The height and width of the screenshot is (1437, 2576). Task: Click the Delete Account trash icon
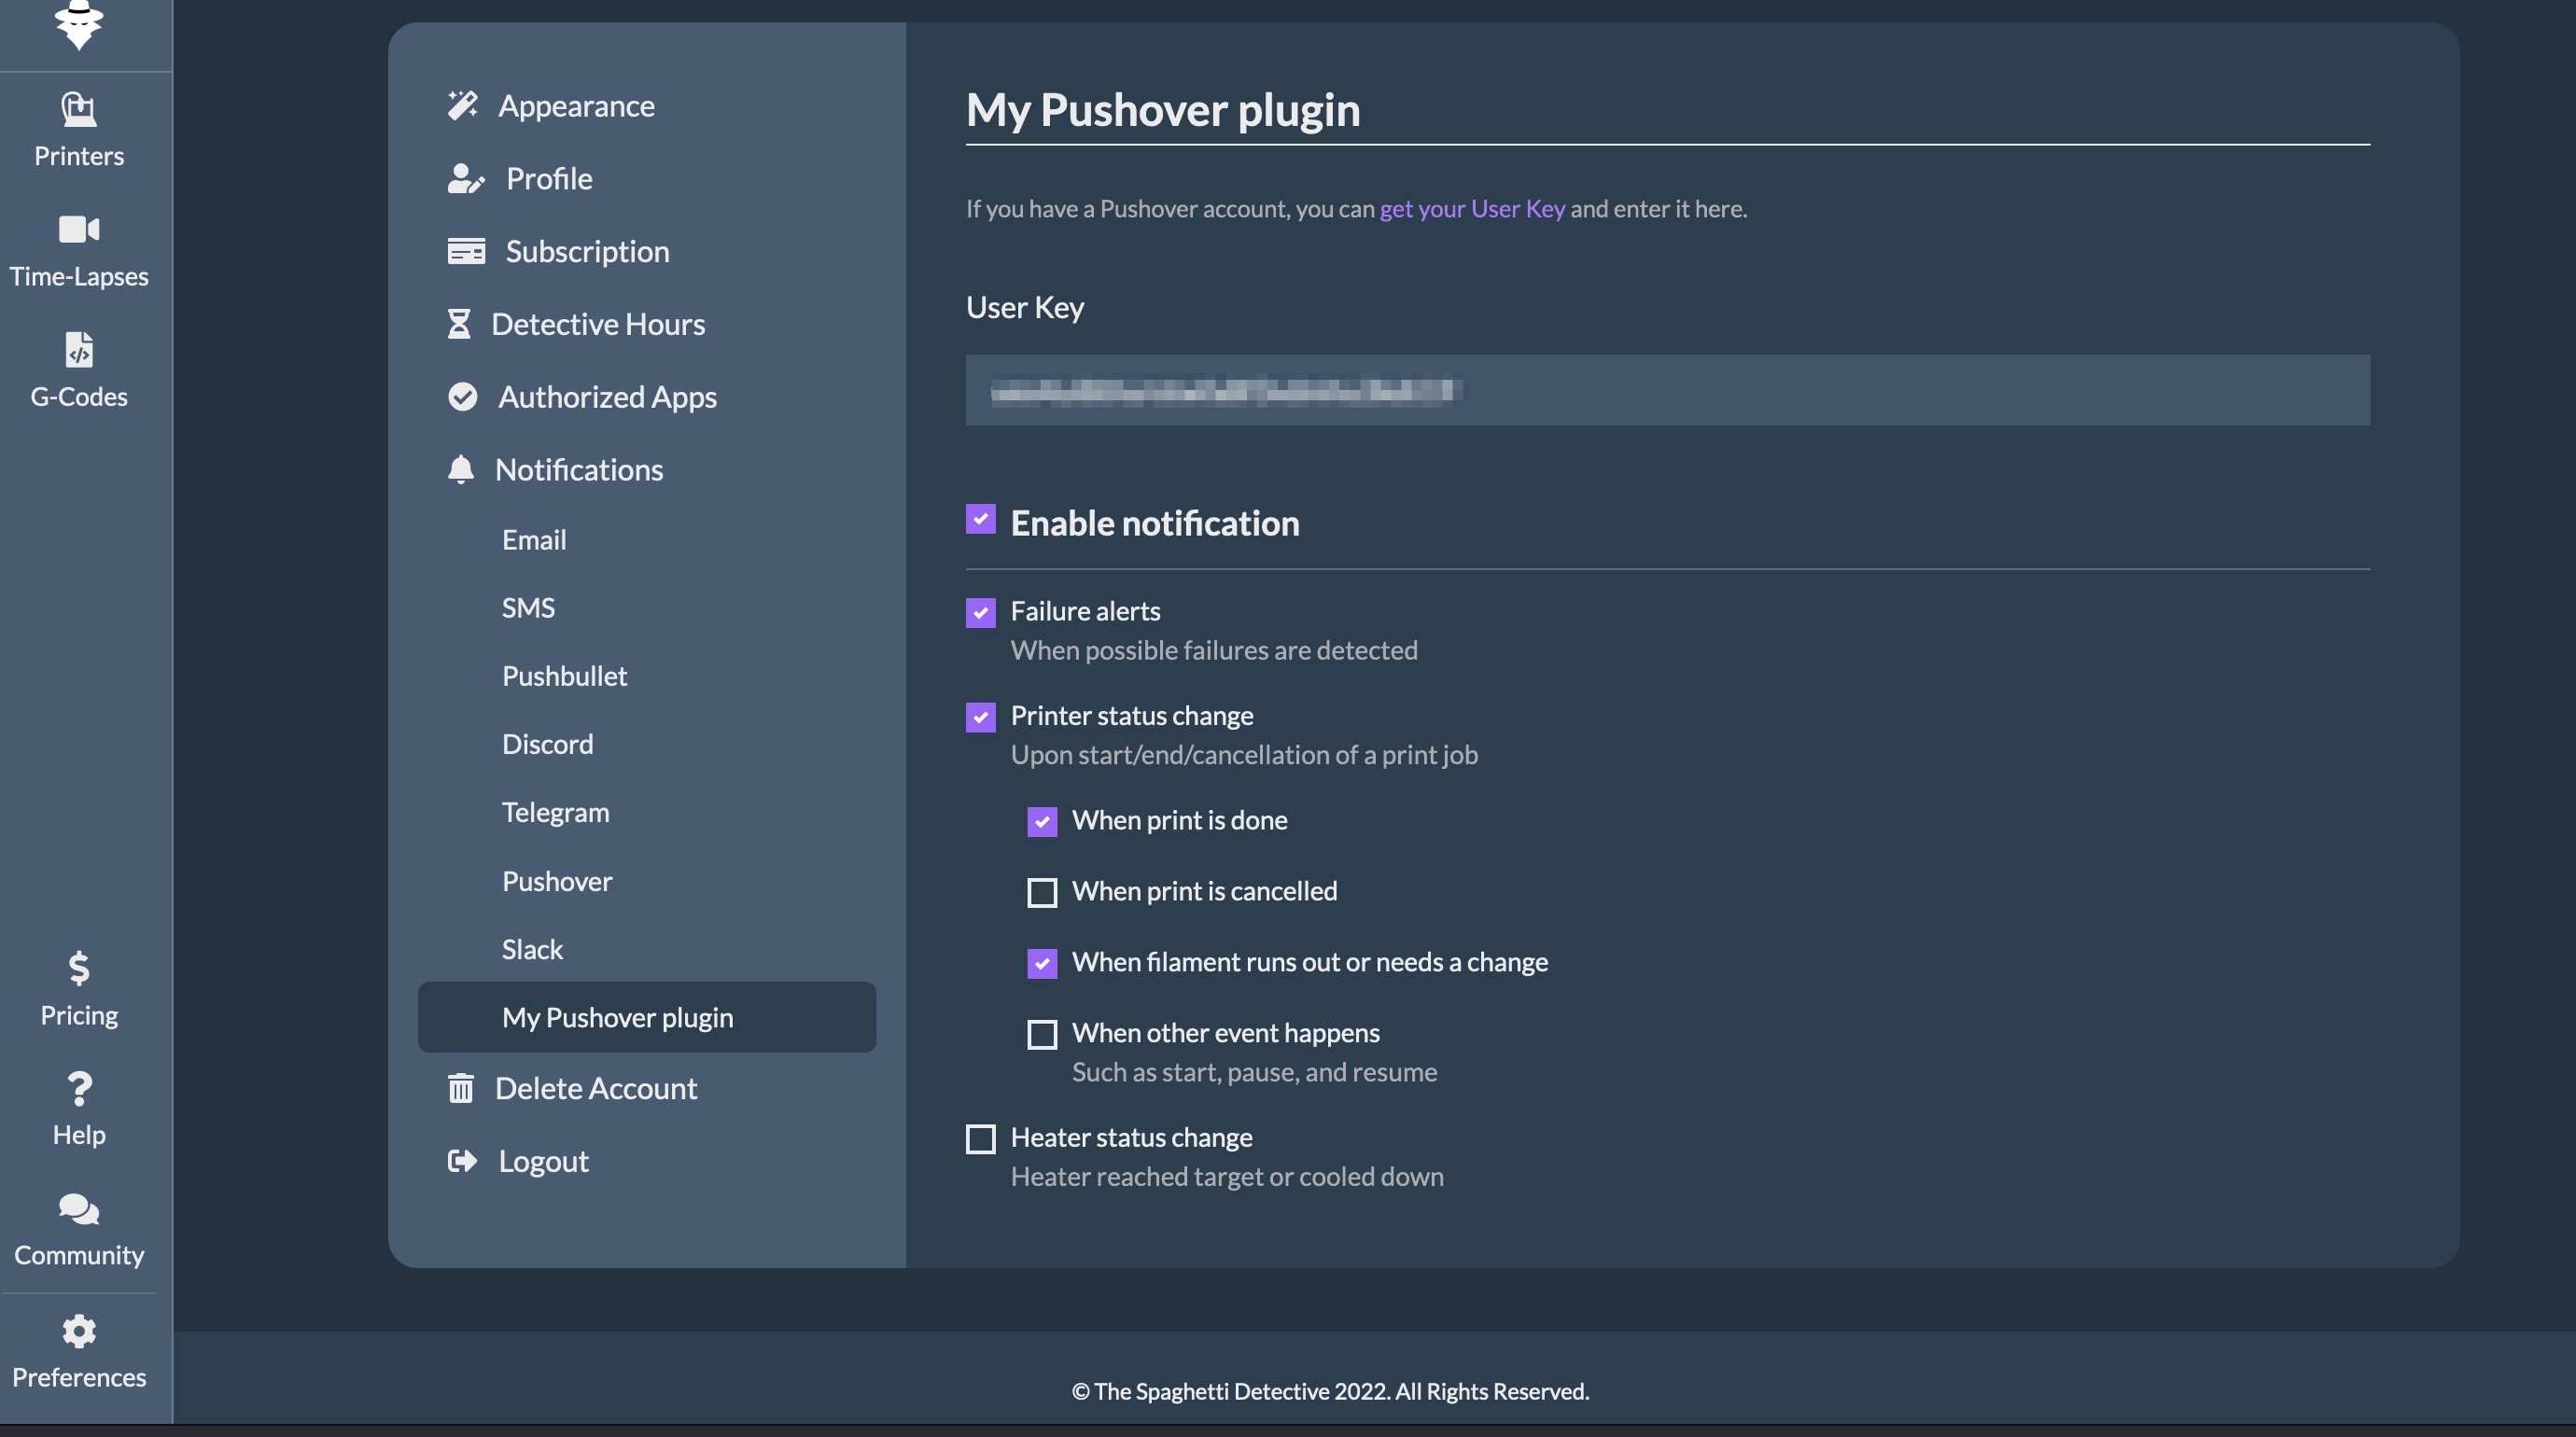(461, 1088)
